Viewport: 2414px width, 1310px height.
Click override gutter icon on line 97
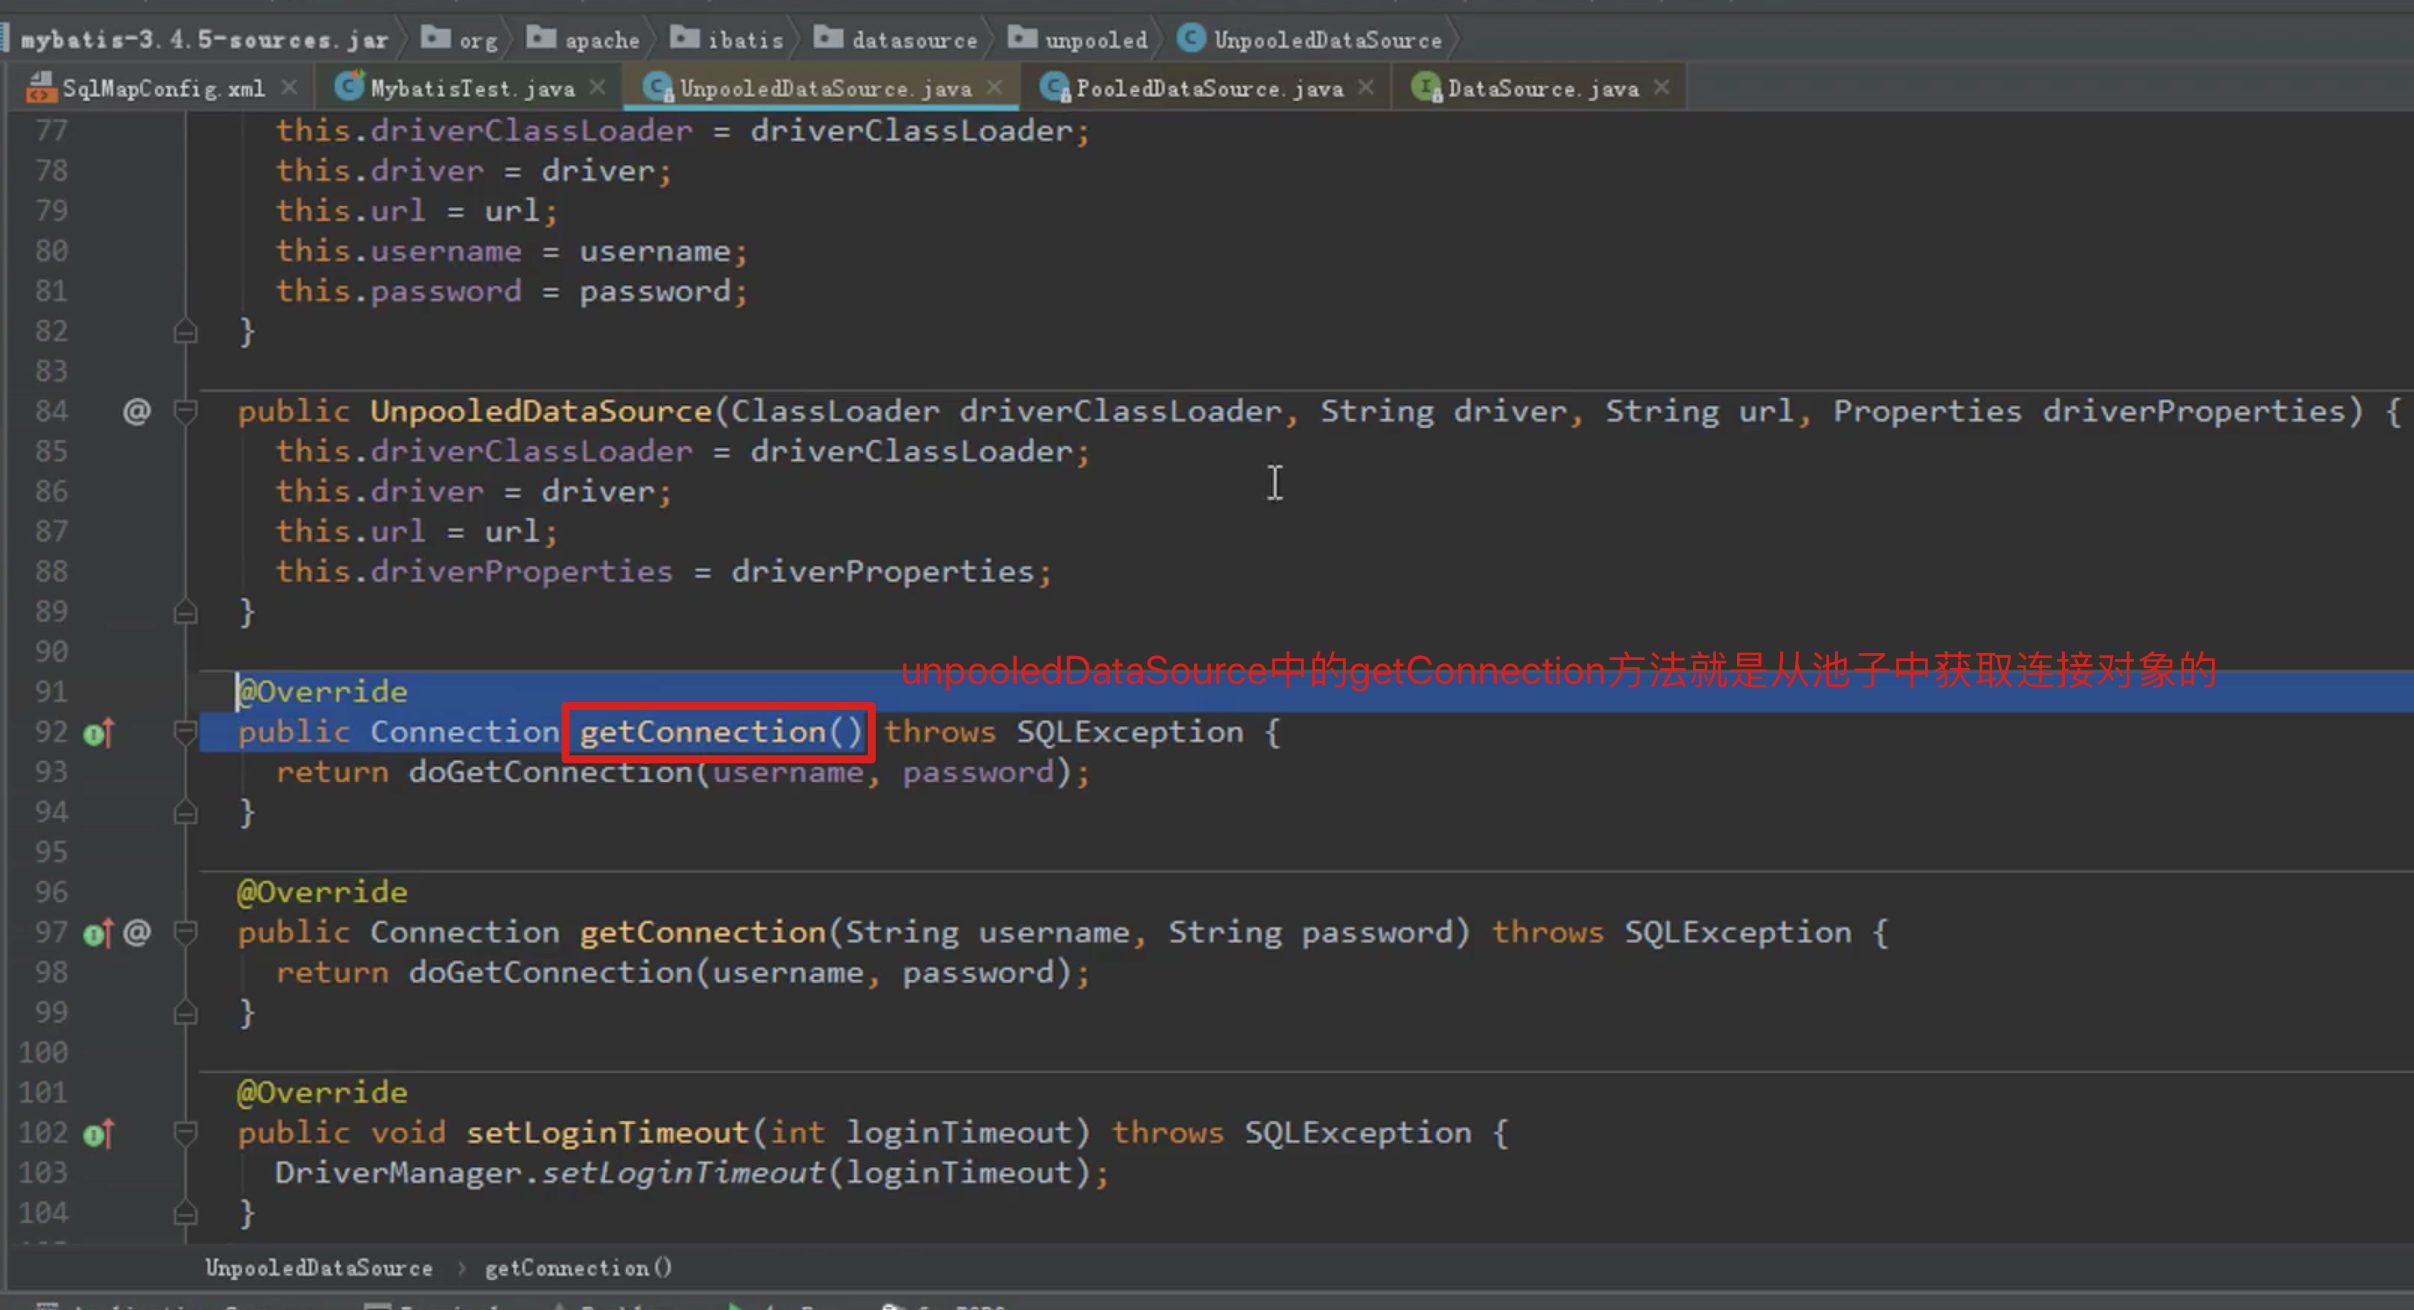click(x=97, y=934)
